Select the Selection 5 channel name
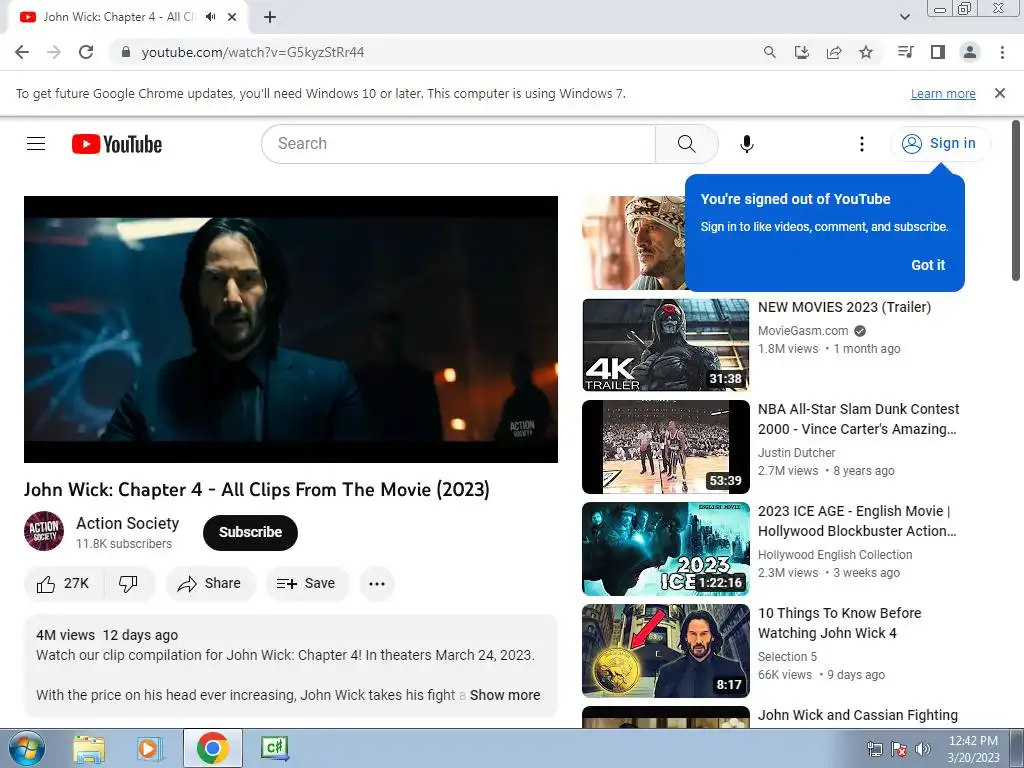Image resolution: width=1024 pixels, height=768 pixels. pos(787,656)
